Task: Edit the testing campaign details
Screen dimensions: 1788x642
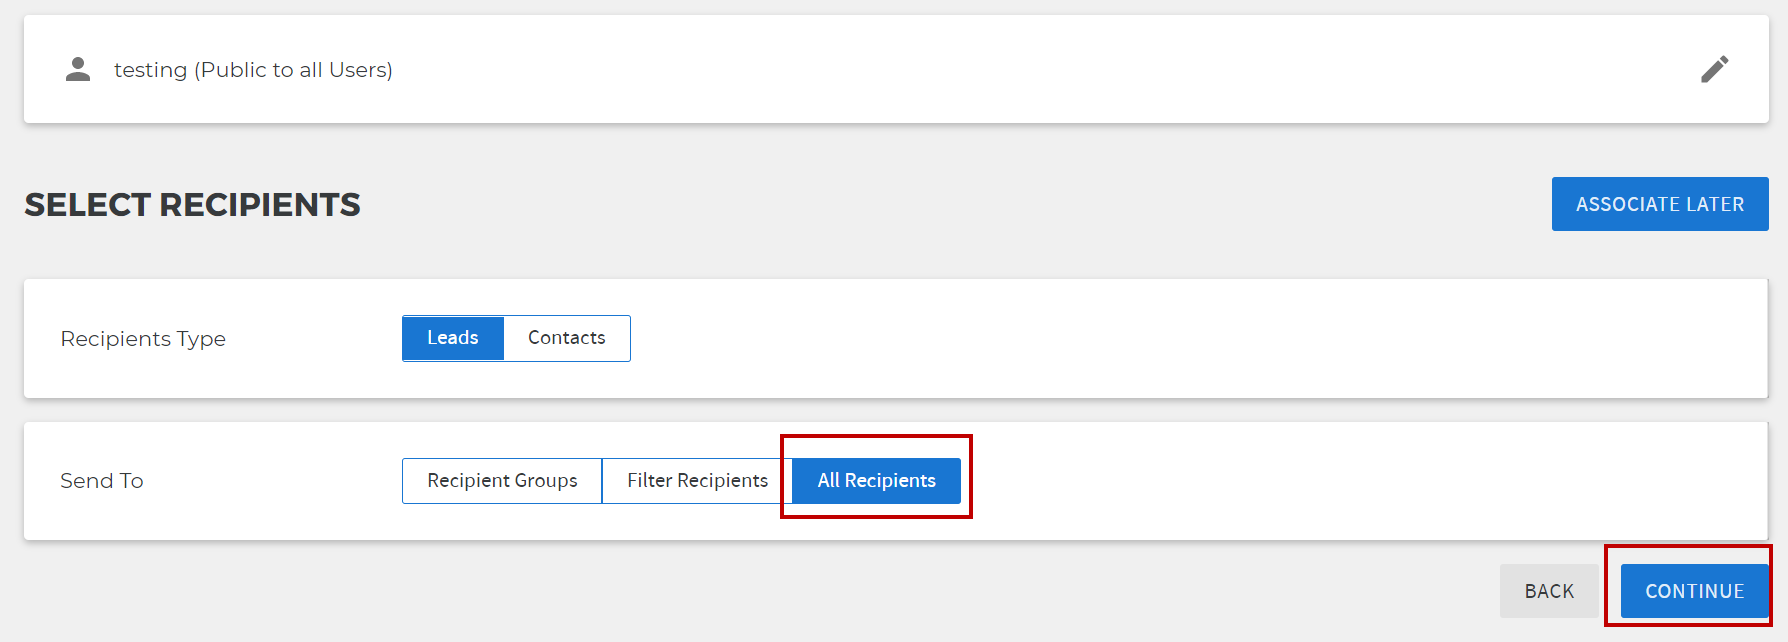Action: pos(1714,69)
